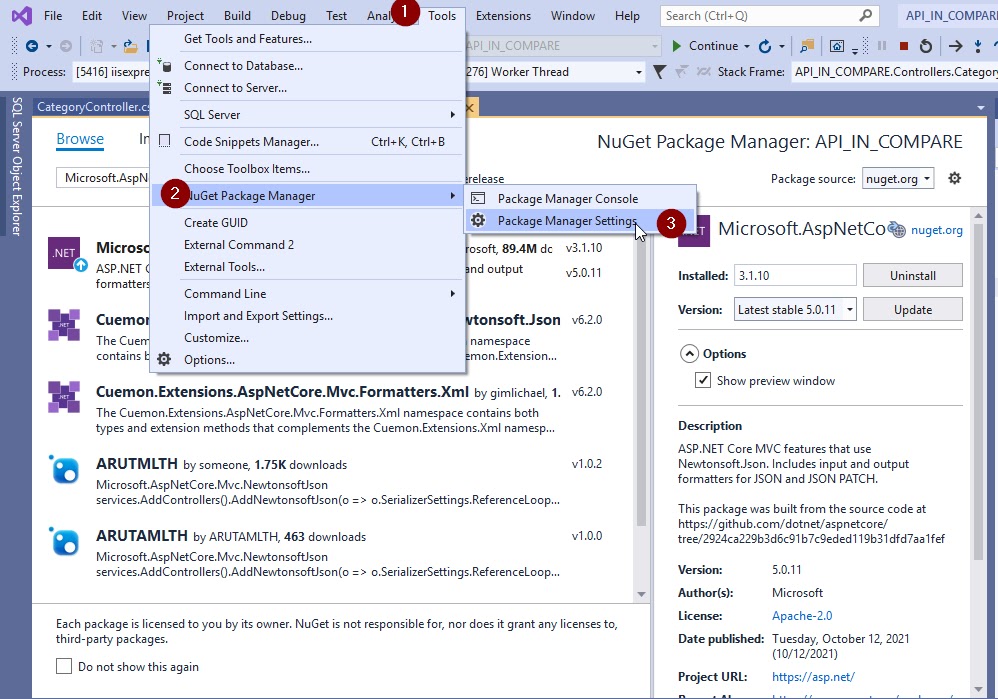Click the Navigate Backward arrow icon
Viewport: 998px width, 699px height.
coord(31,46)
